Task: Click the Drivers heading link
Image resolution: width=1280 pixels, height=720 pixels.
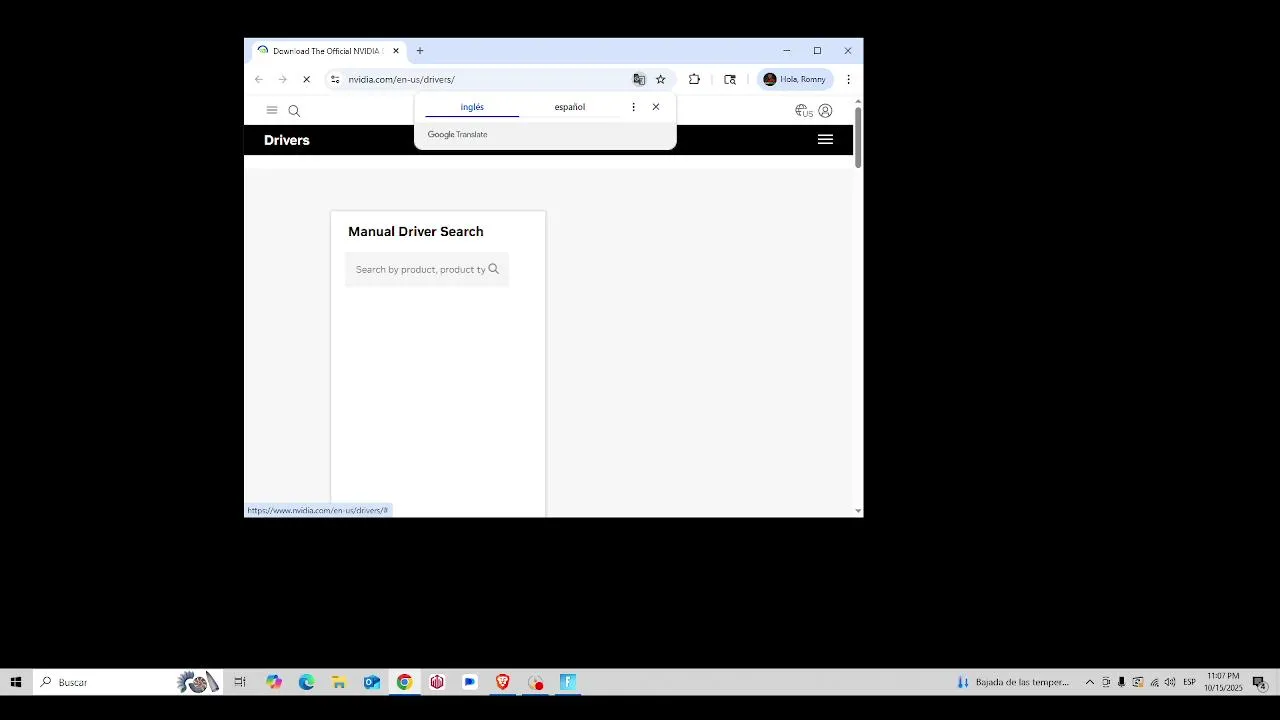Action: [x=287, y=140]
